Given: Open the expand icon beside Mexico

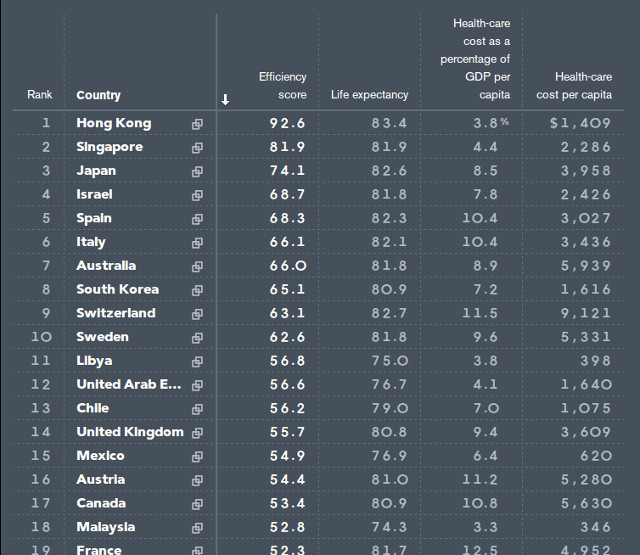Looking at the screenshot, I should click(197, 456).
